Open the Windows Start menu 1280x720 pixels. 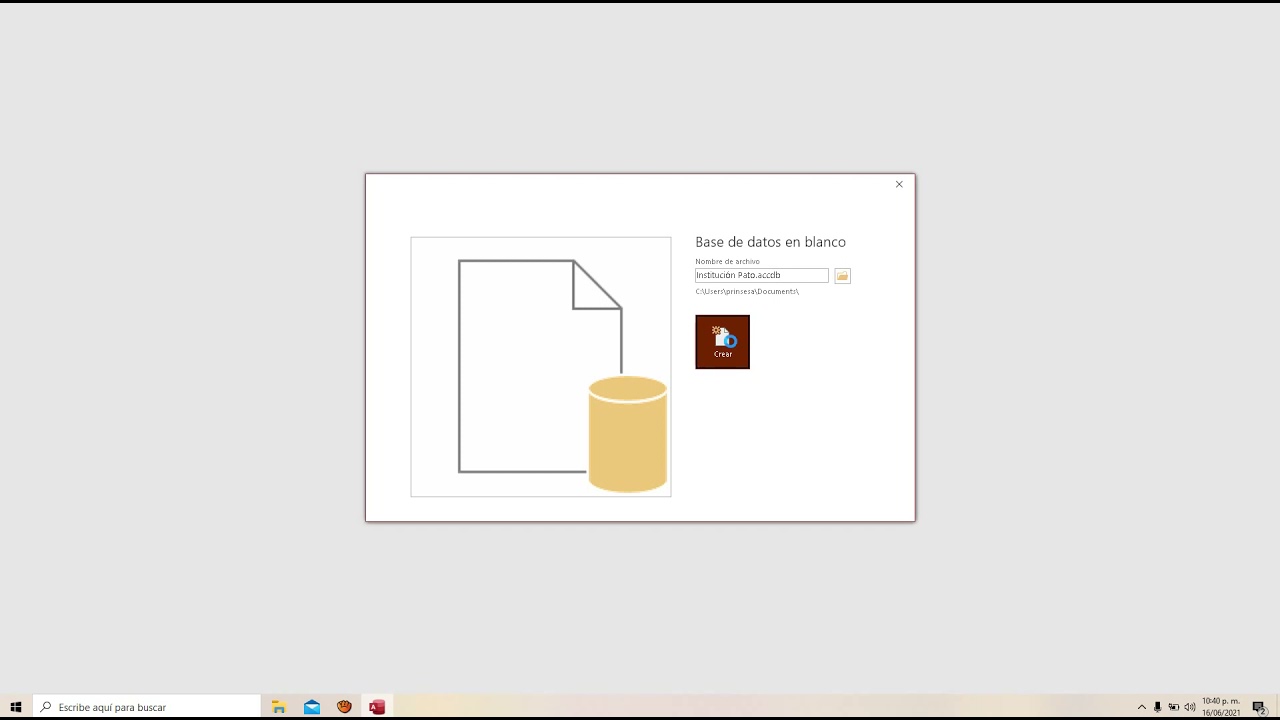pos(16,707)
